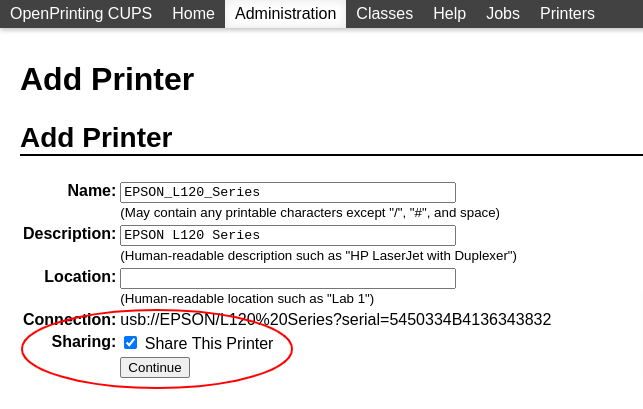Click the empty Location field
This screenshot has height=409, width=643.
[288, 279]
